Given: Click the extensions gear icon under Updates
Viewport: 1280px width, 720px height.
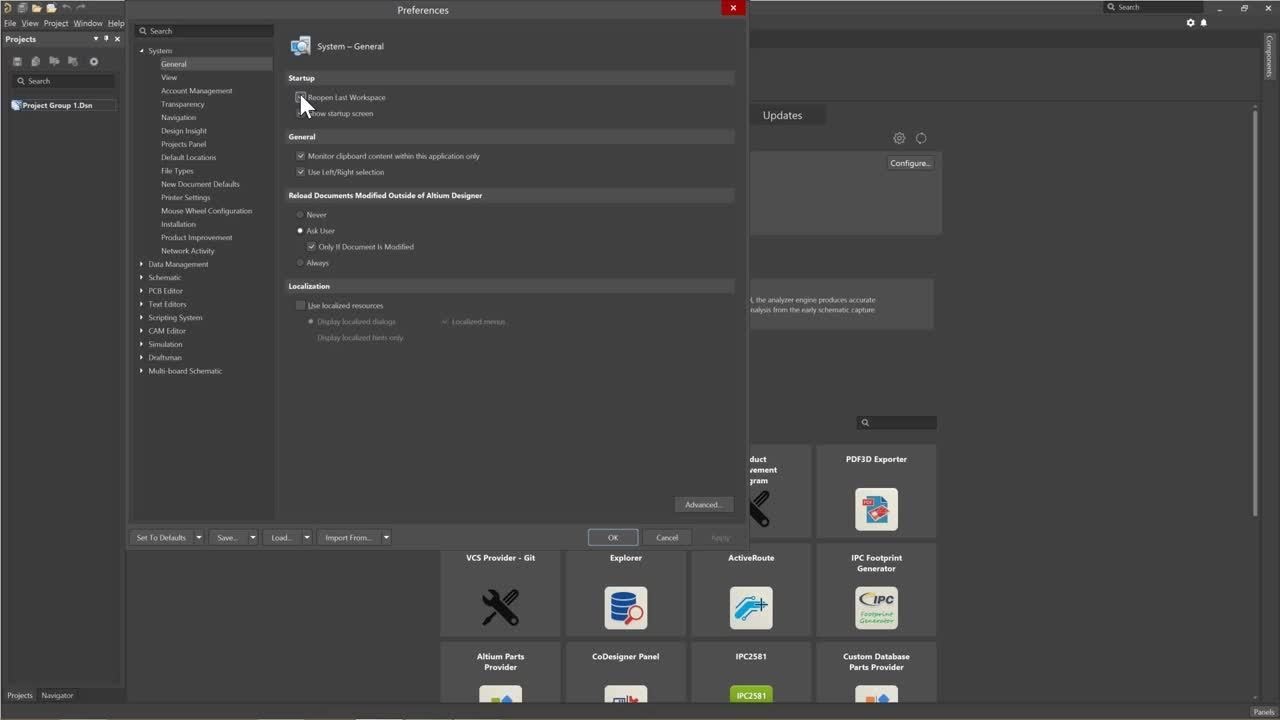Looking at the screenshot, I should (x=899, y=138).
